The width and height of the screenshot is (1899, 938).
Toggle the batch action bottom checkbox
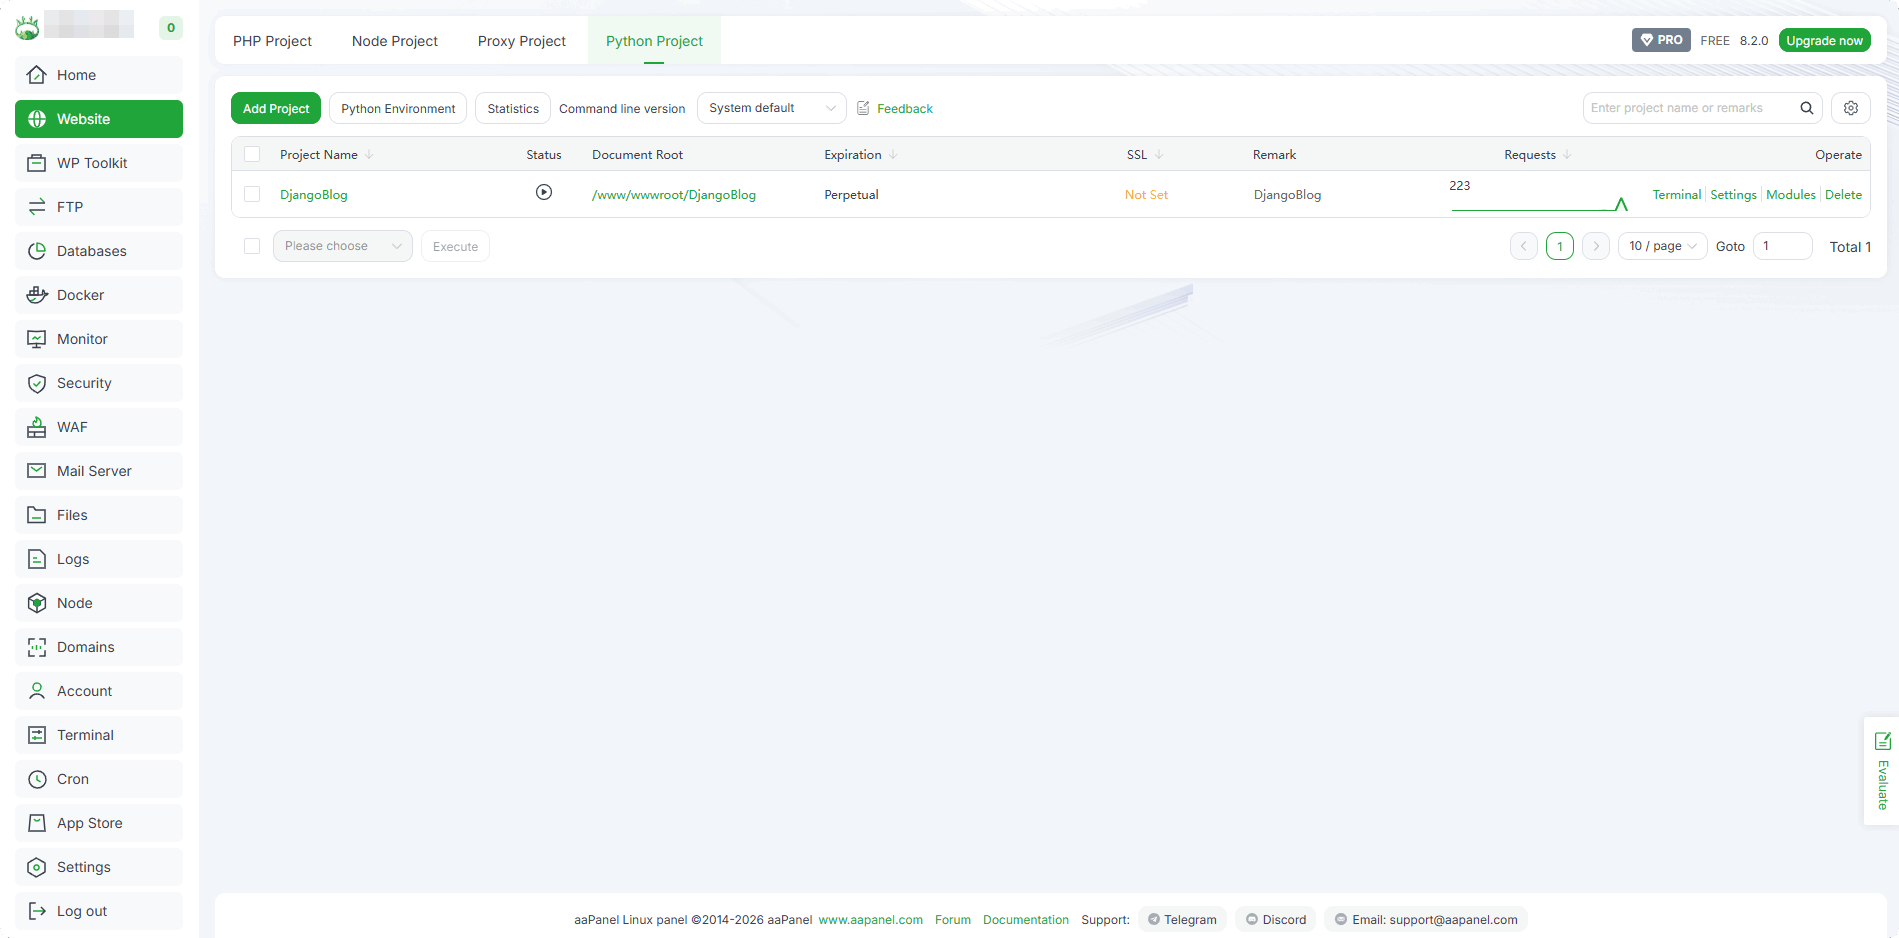pyautogui.click(x=252, y=246)
